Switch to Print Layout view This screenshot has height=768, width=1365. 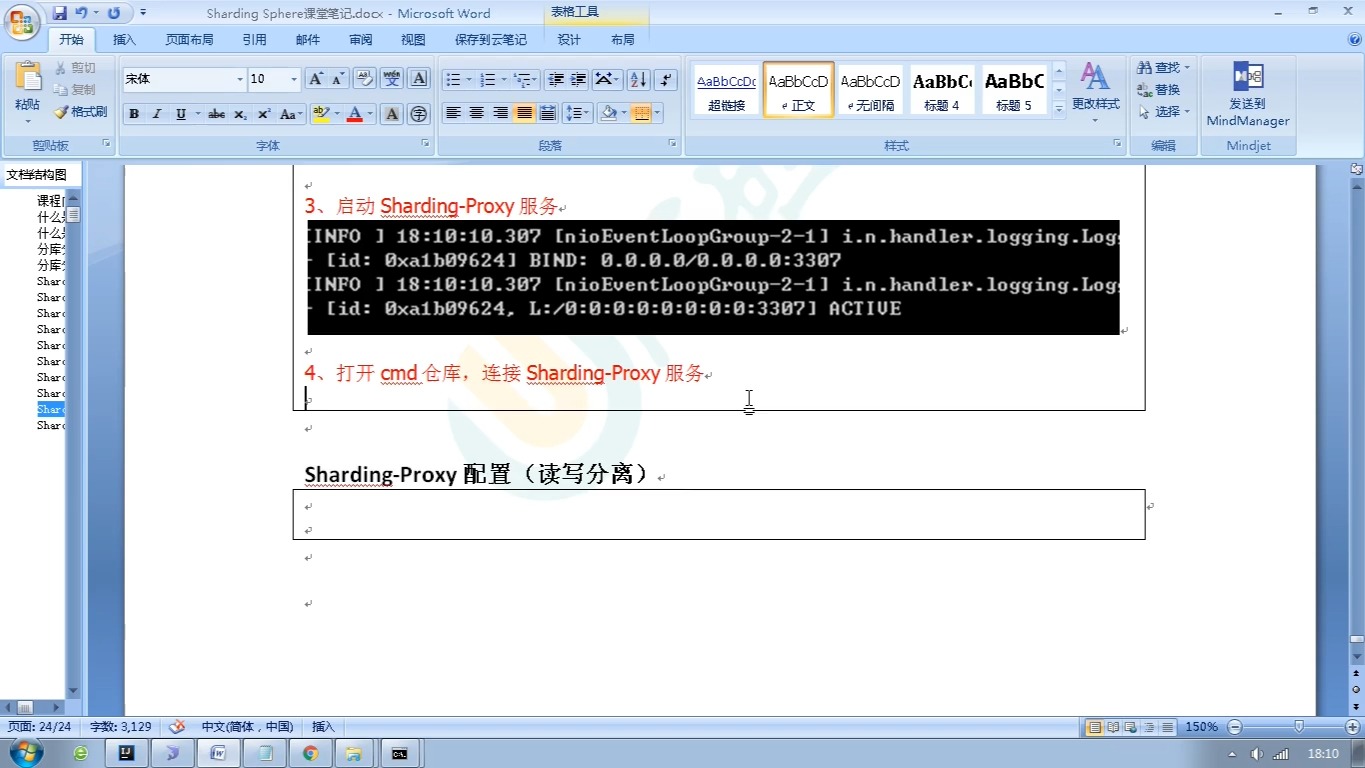coord(1094,727)
